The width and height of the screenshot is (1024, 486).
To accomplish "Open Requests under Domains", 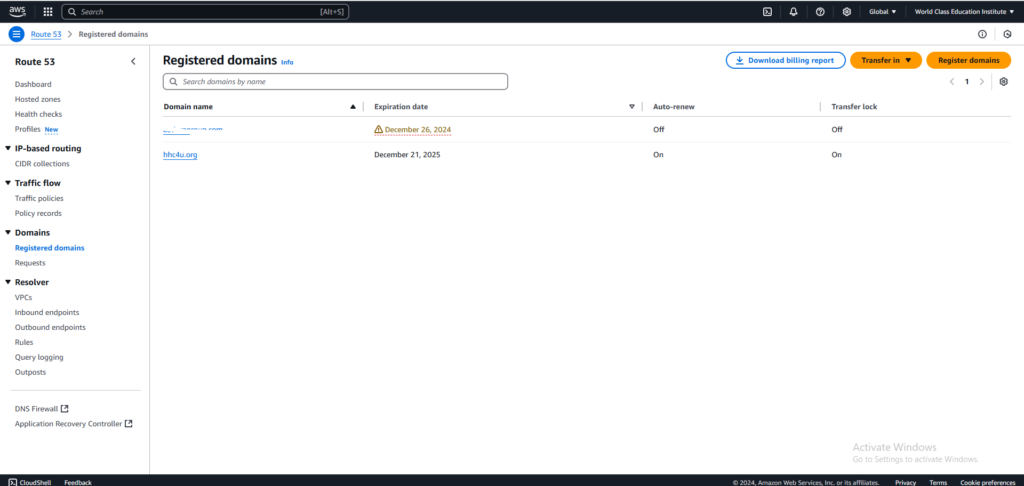I will point(30,263).
